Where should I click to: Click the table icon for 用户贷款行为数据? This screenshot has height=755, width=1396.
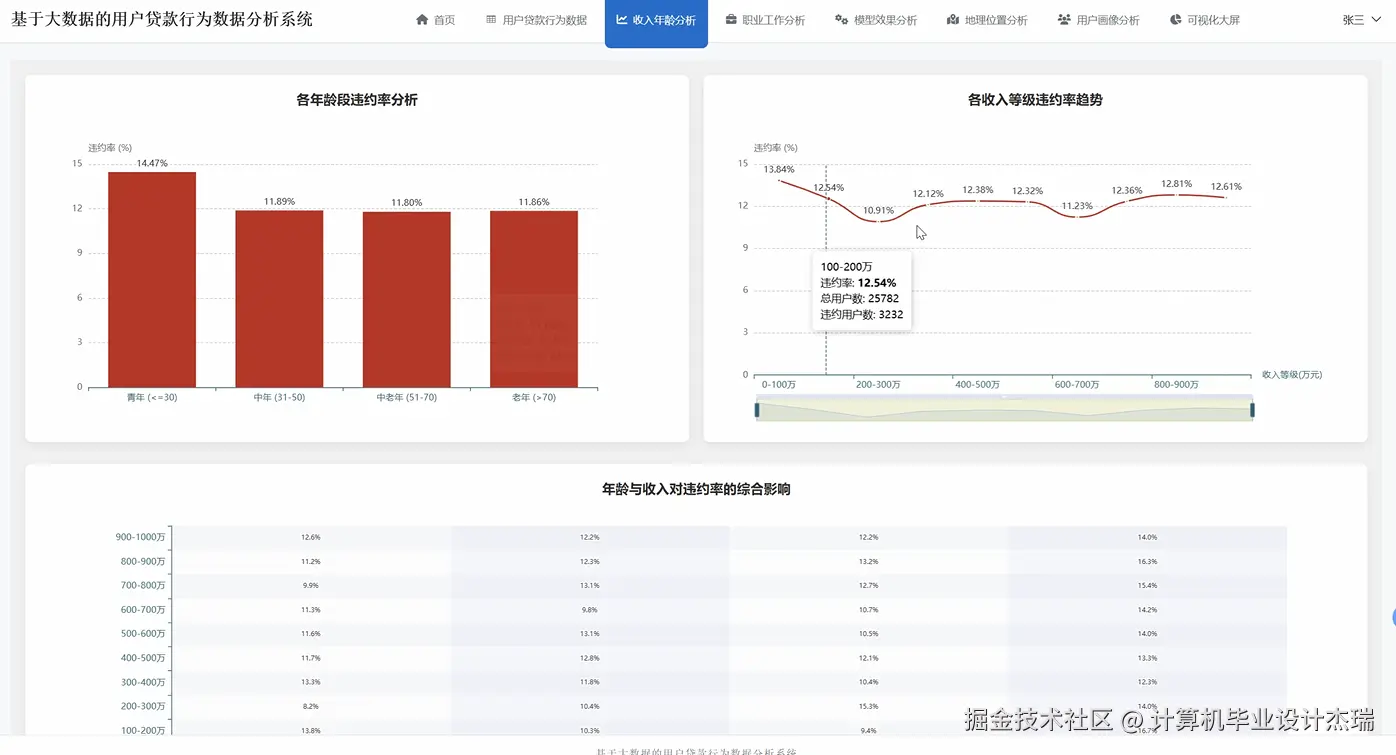[491, 20]
